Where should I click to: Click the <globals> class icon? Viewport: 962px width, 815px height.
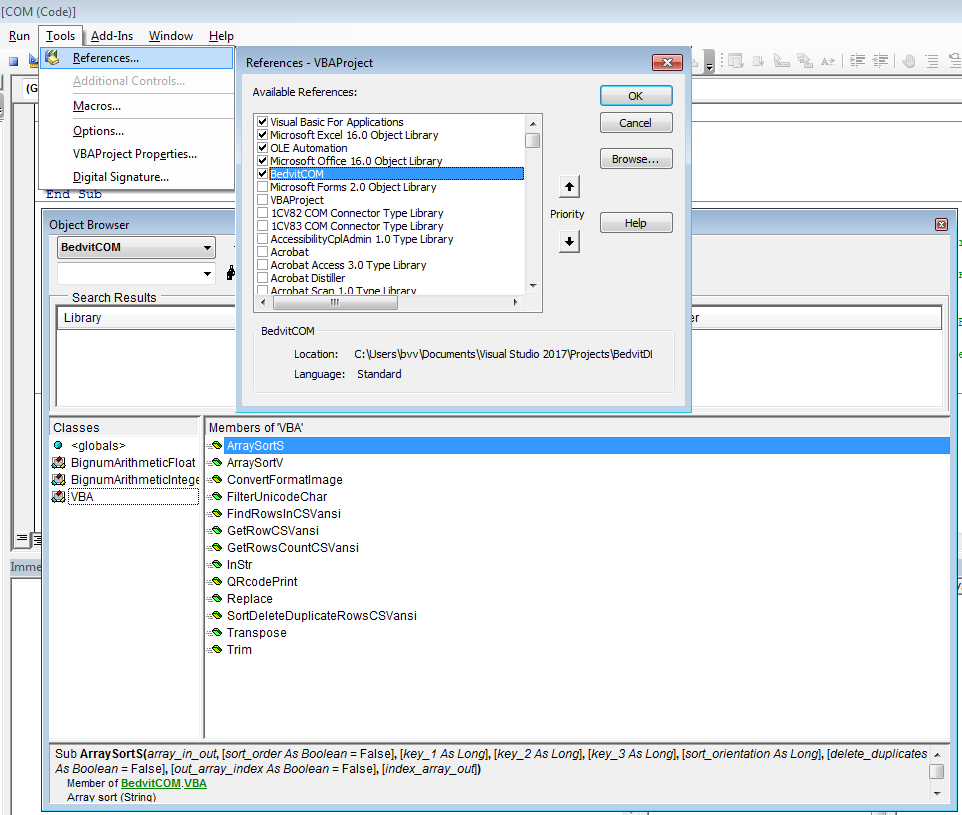[x=59, y=446]
